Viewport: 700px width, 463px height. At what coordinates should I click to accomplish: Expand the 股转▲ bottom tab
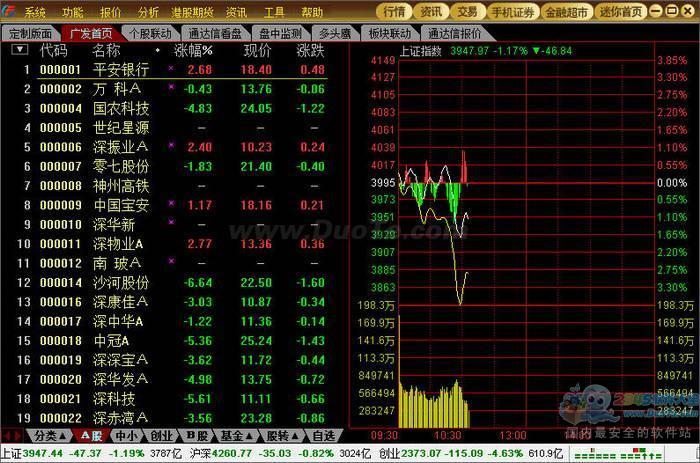282,436
